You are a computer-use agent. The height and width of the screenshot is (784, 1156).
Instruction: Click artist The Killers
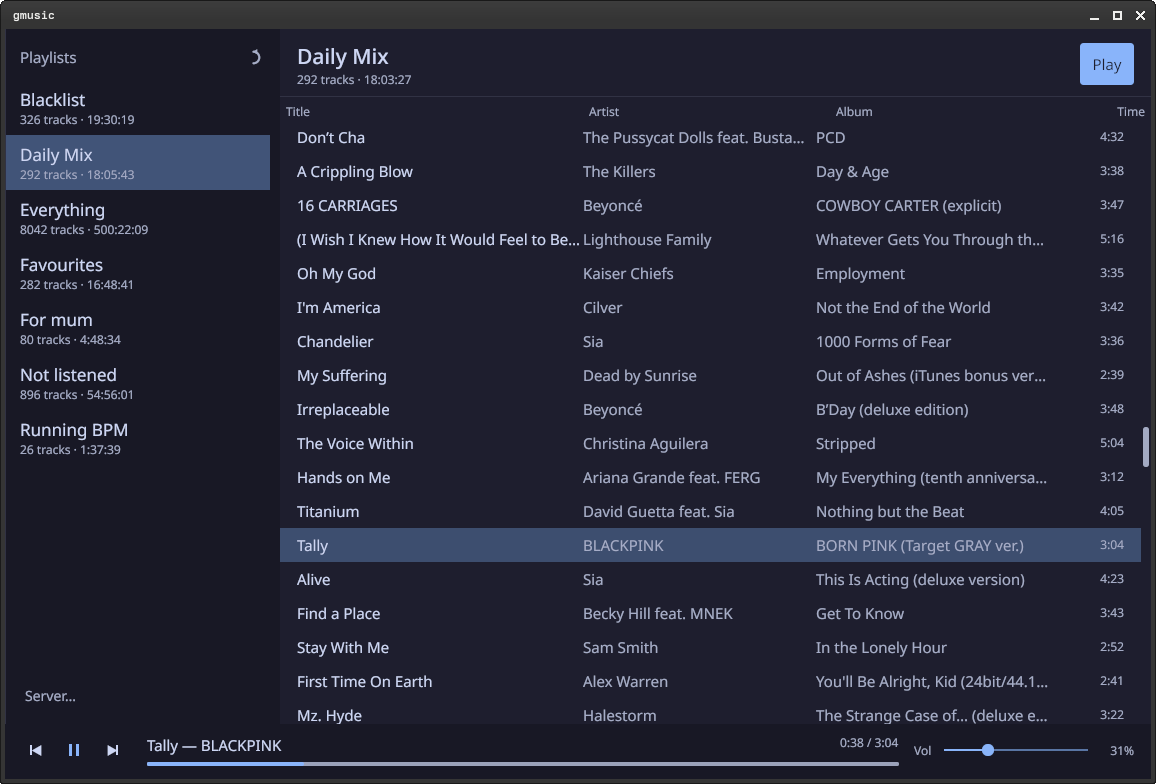coord(619,171)
